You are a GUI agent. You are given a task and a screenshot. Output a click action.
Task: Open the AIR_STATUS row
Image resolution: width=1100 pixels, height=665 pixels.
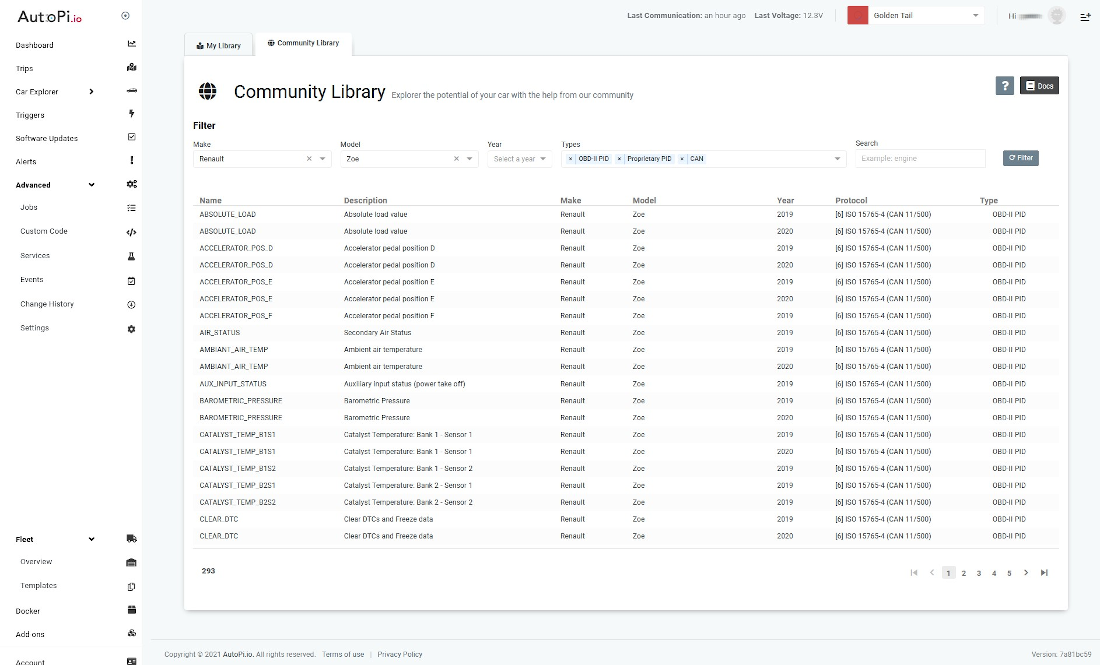626,332
